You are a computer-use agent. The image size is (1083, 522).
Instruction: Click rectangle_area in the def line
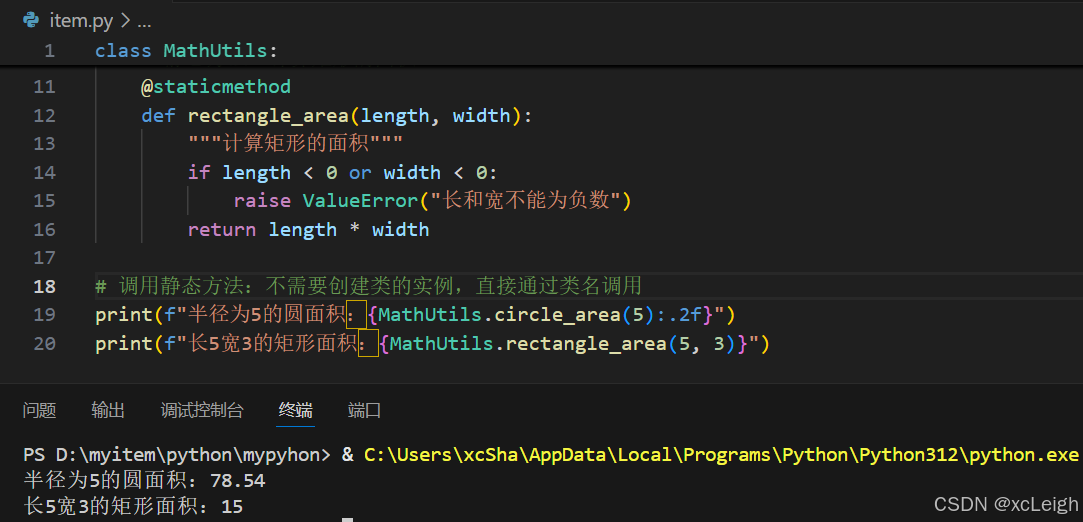268,115
